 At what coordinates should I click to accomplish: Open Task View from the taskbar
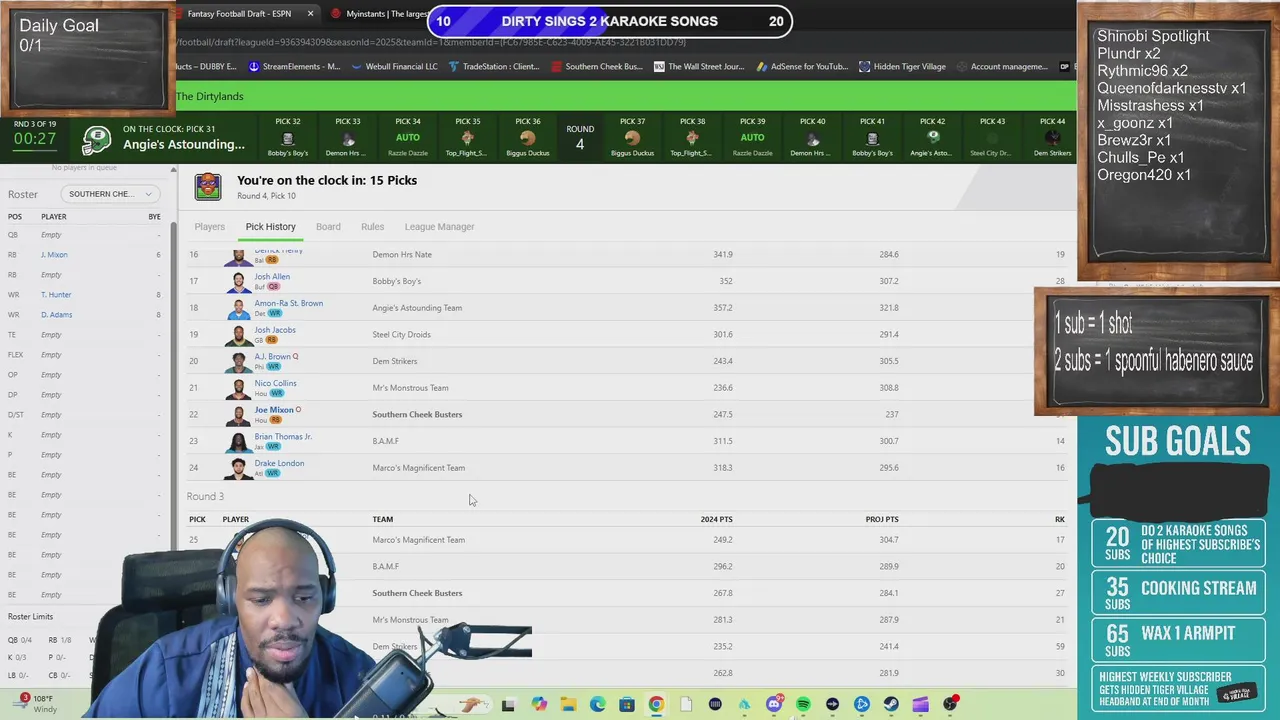[x=508, y=705]
